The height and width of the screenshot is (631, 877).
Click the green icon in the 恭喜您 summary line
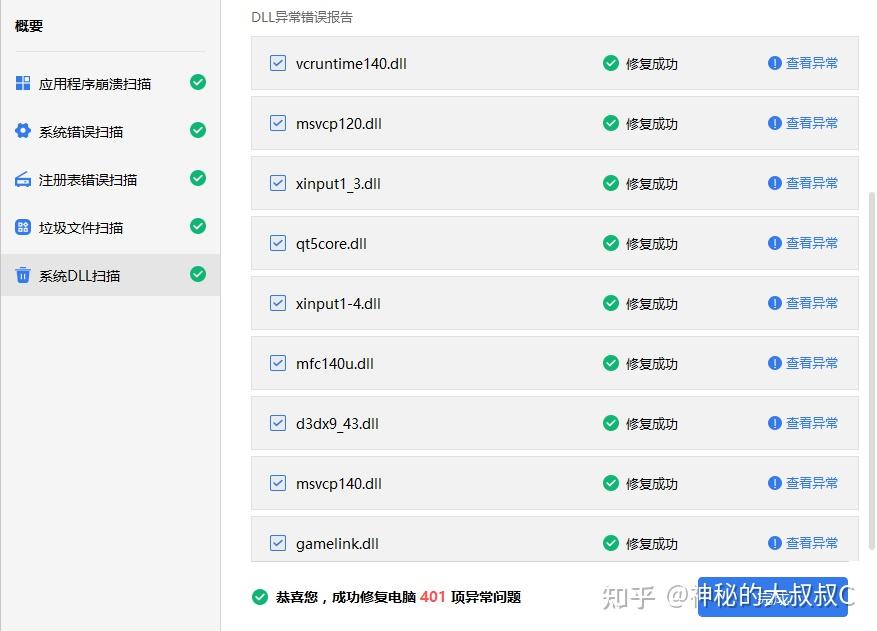(259, 597)
